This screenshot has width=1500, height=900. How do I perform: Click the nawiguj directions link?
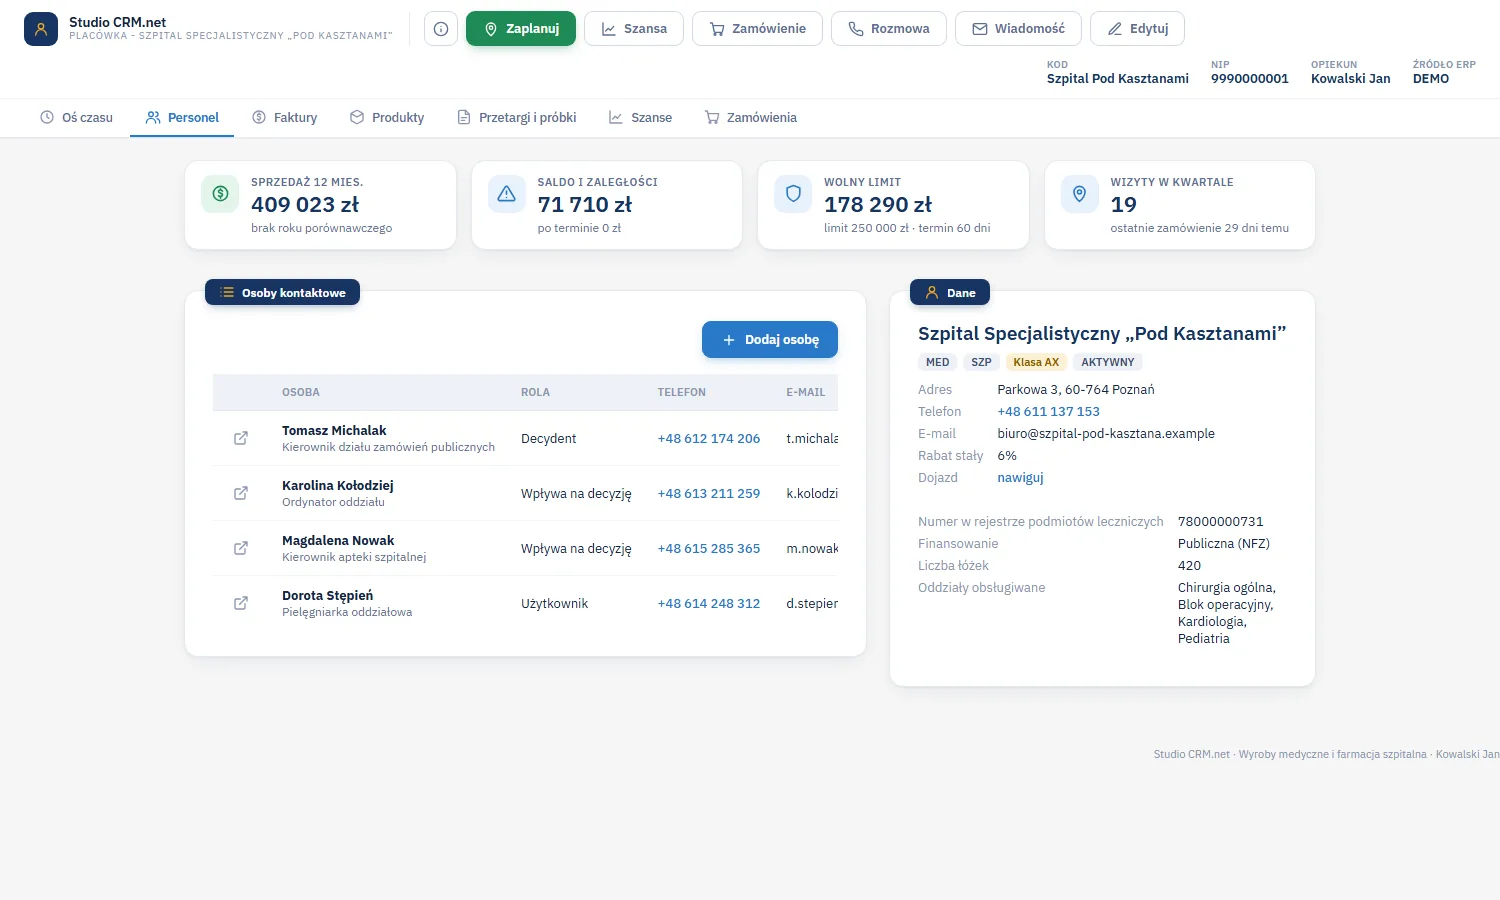[1020, 477]
